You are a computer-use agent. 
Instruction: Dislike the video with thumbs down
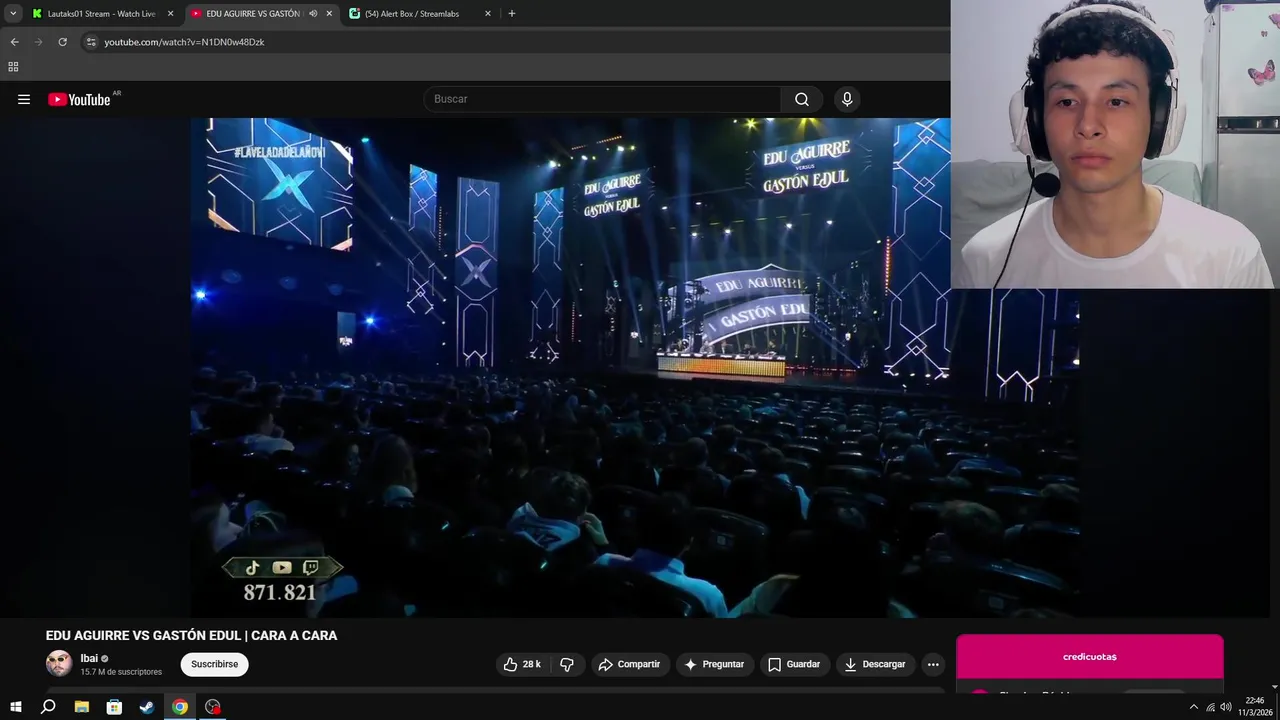pos(566,664)
